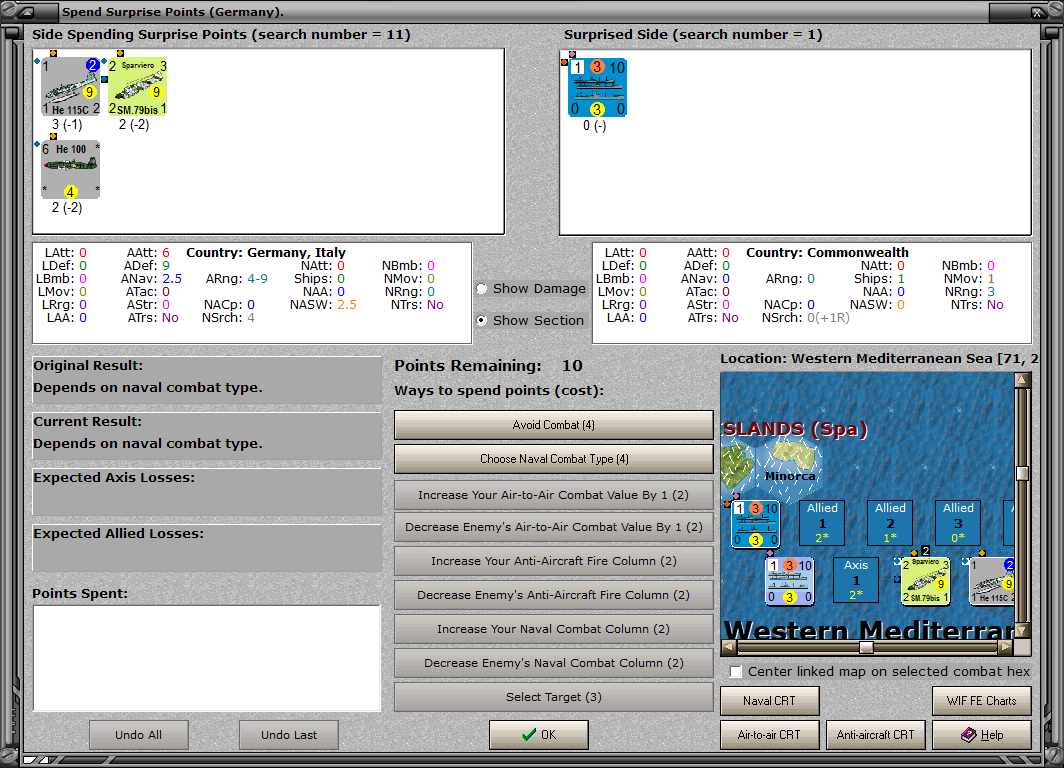
Task: Select the He 115C counter on the map
Action: tap(992, 581)
